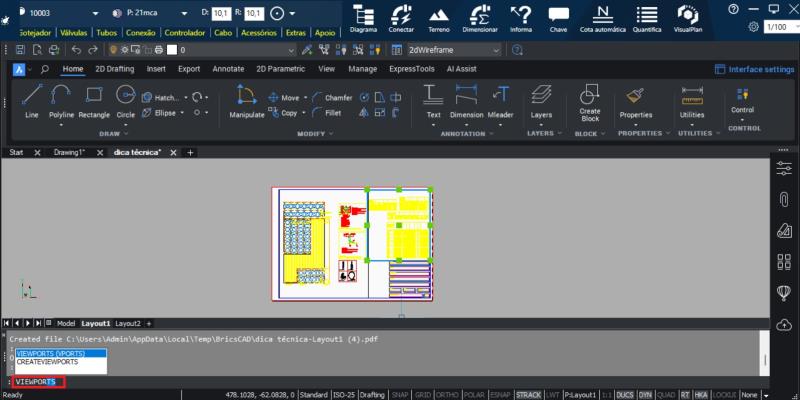The width and height of the screenshot is (800, 400).
Task: Open Interface settings
Action: 754,69
